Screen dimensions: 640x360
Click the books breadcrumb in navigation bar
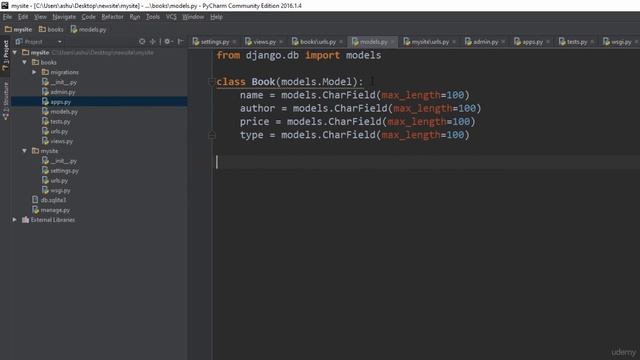click(51, 29)
